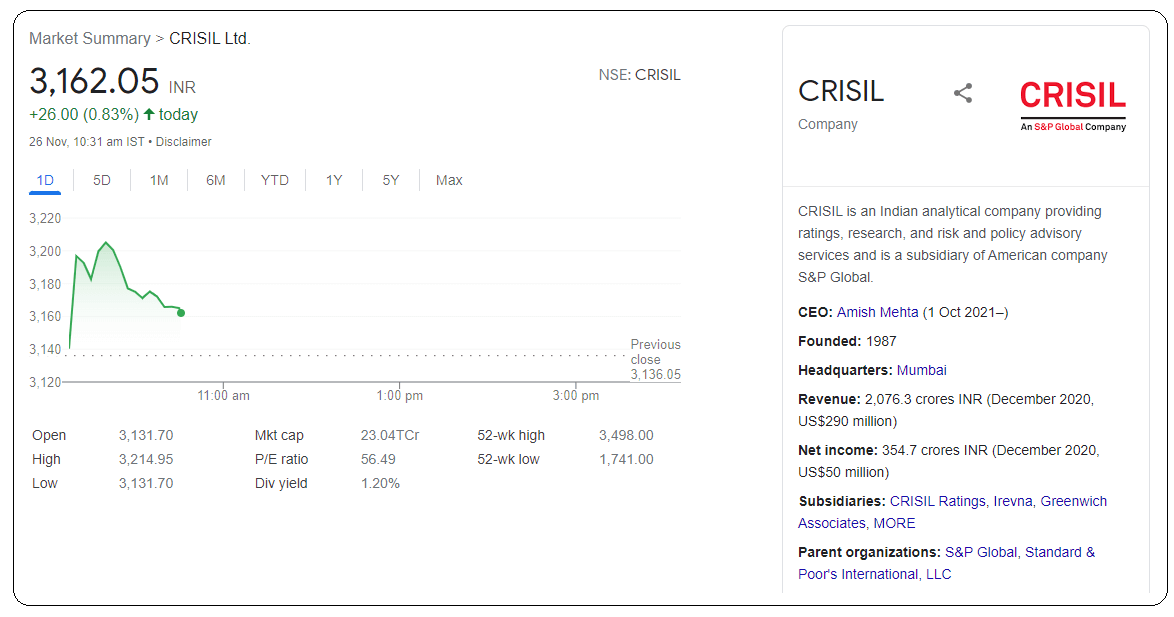
Task: Click the Net income 354.7 crores text
Action: click(949, 461)
